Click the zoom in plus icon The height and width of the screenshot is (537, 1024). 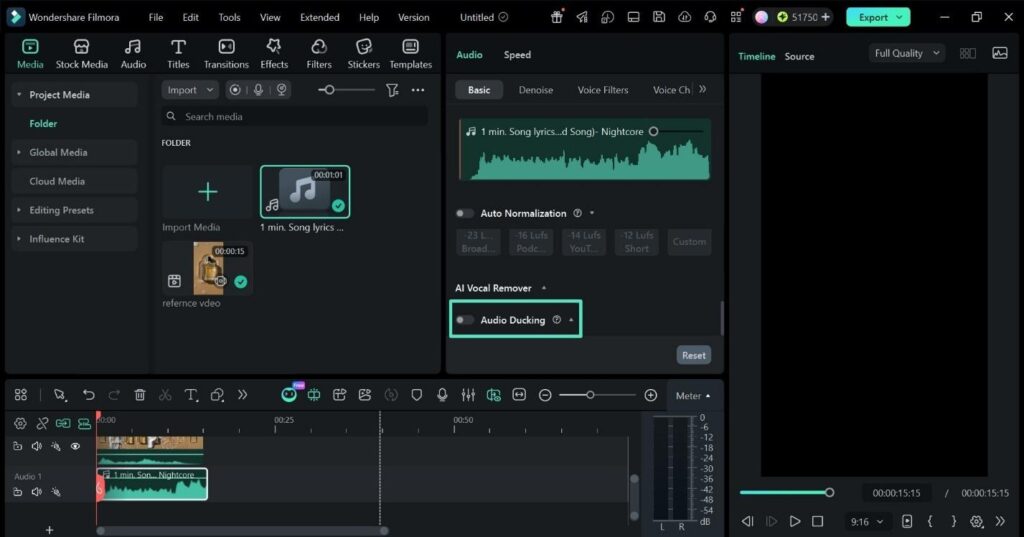(x=650, y=395)
